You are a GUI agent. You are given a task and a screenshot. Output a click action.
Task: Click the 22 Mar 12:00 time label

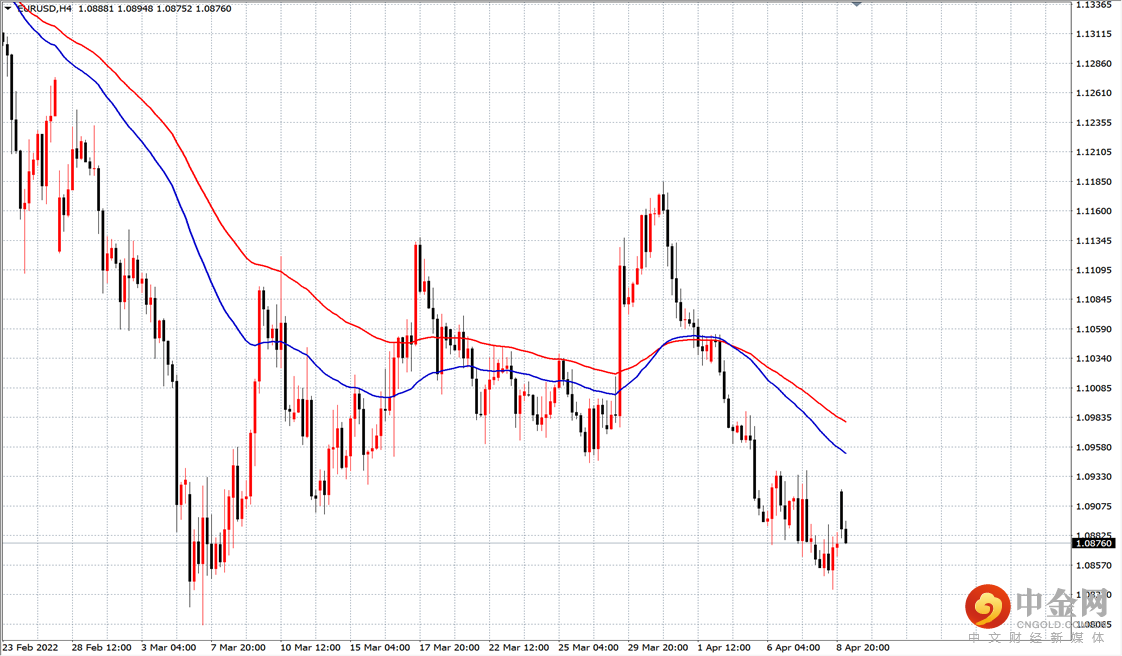click(x=519, y=647)
